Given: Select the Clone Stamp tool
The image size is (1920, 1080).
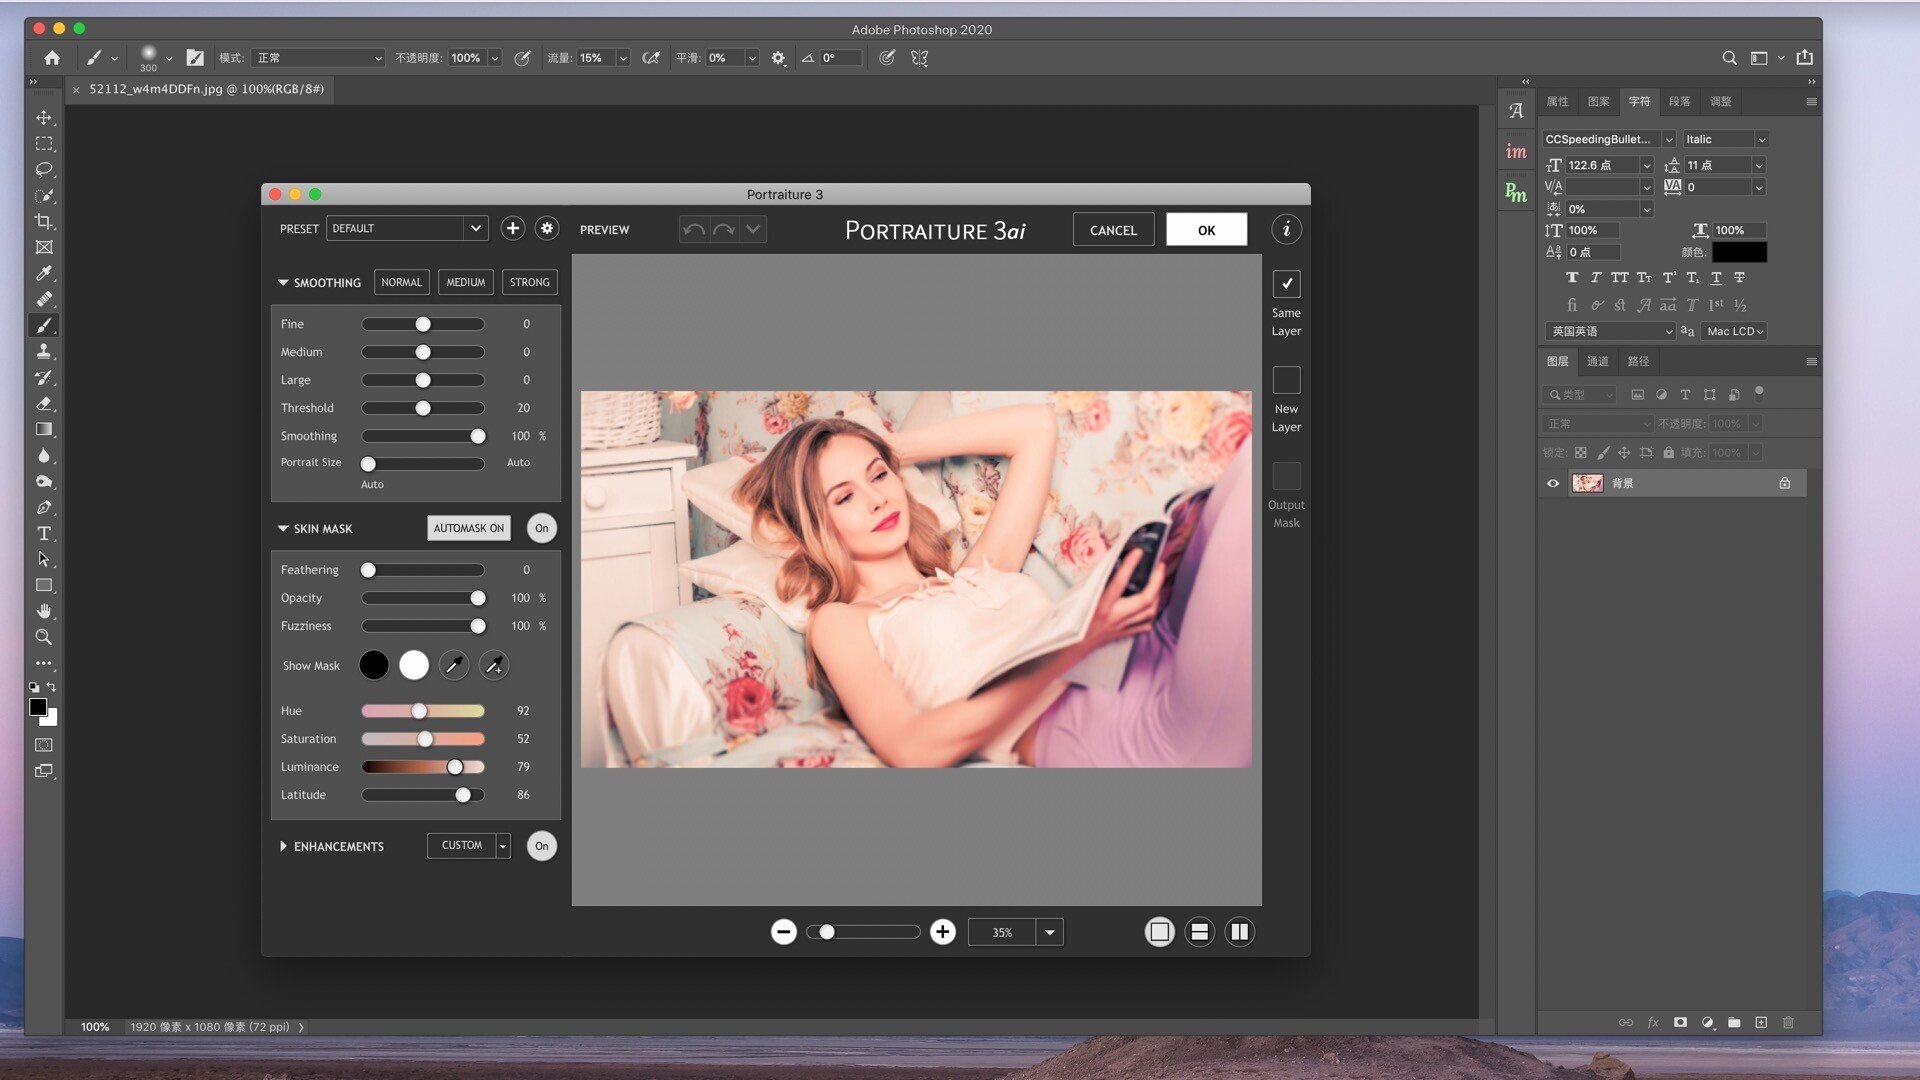Looking at the screenshot, I should [x=44, y=352].
